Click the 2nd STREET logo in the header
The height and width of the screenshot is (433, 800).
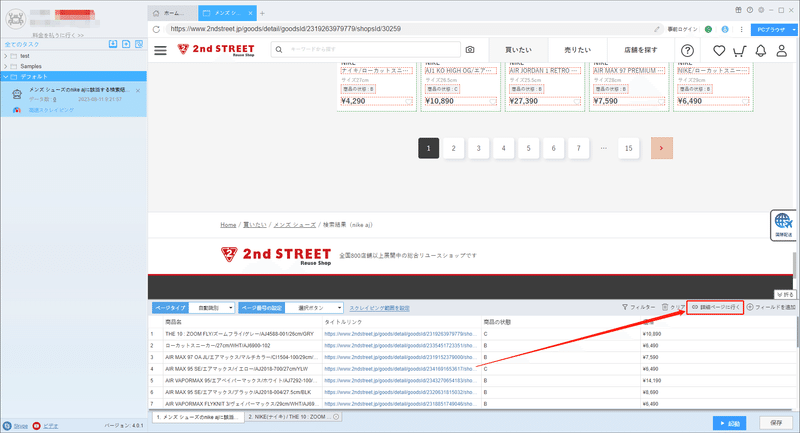215,49
